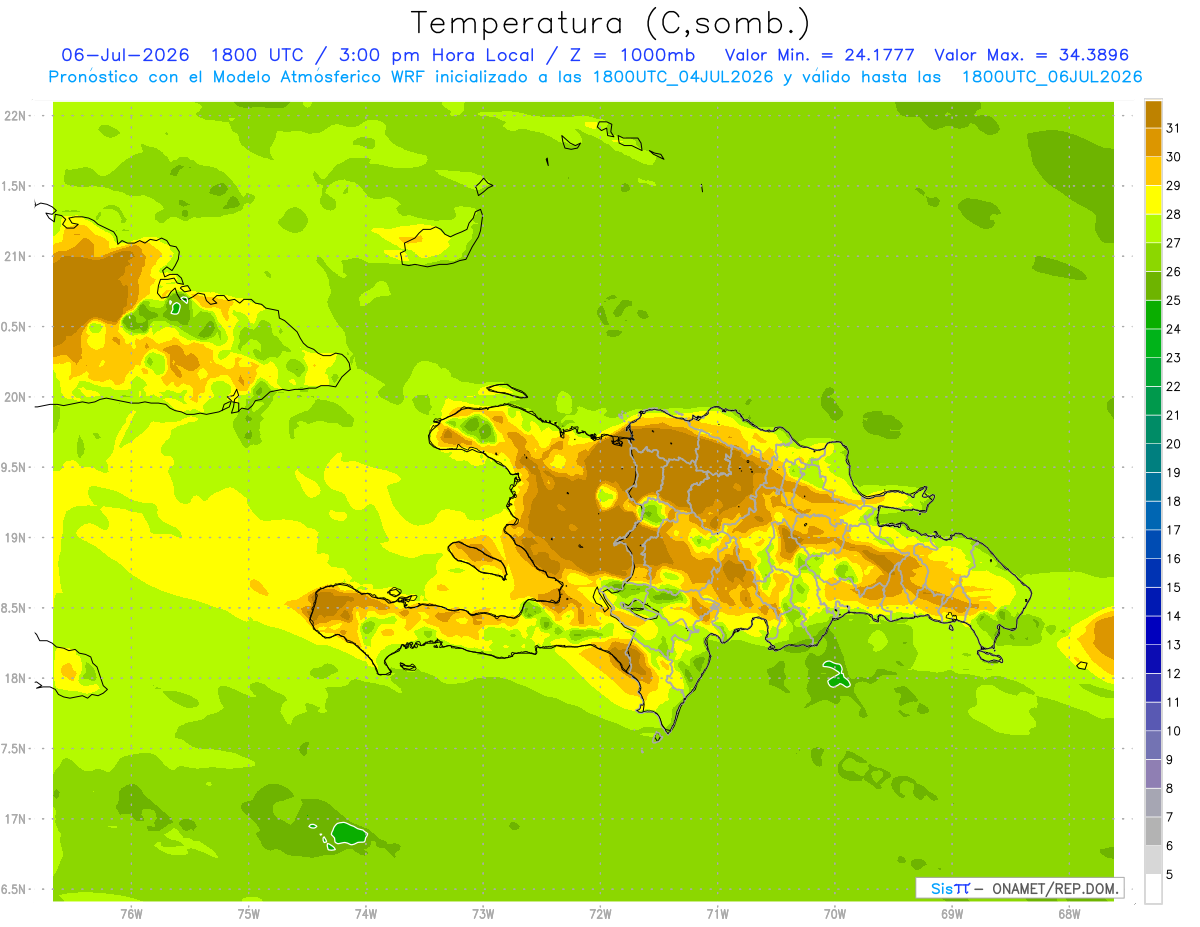Click the '68W' longitude axis label
1200x927 pixels.
click(x=1069, y=913)
